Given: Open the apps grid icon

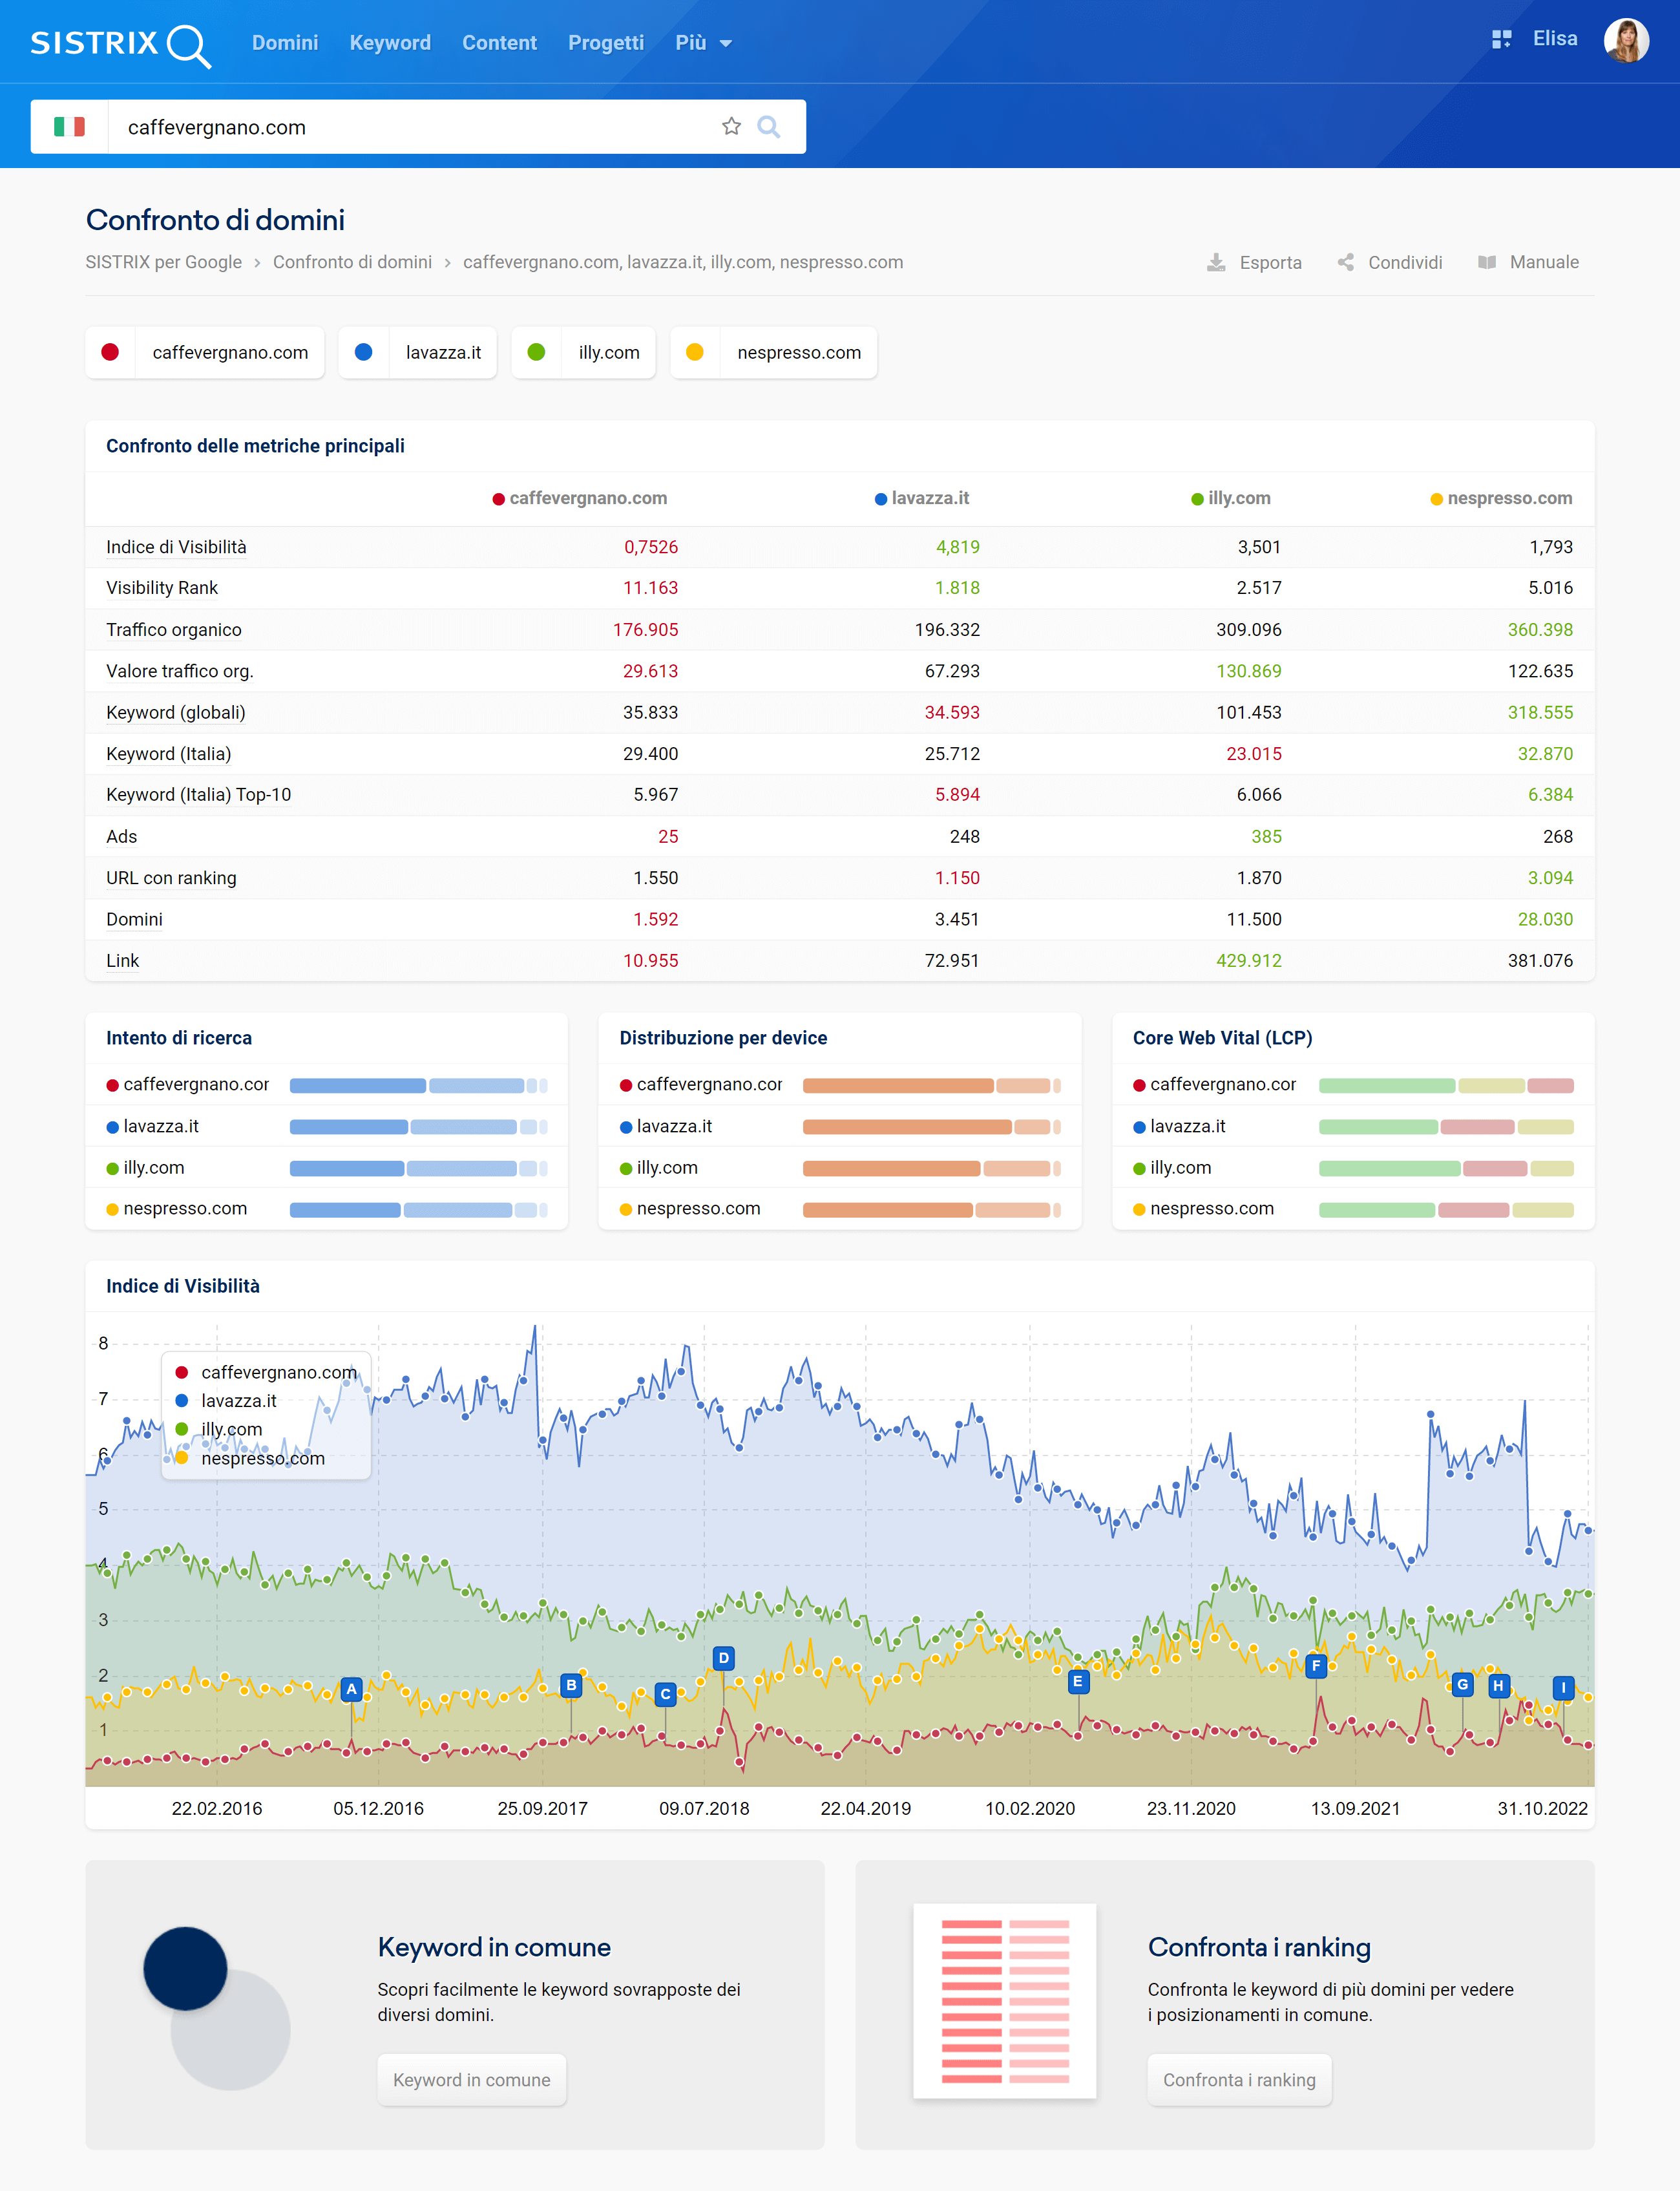Looking at the screenshot, I should point(1501,39).
